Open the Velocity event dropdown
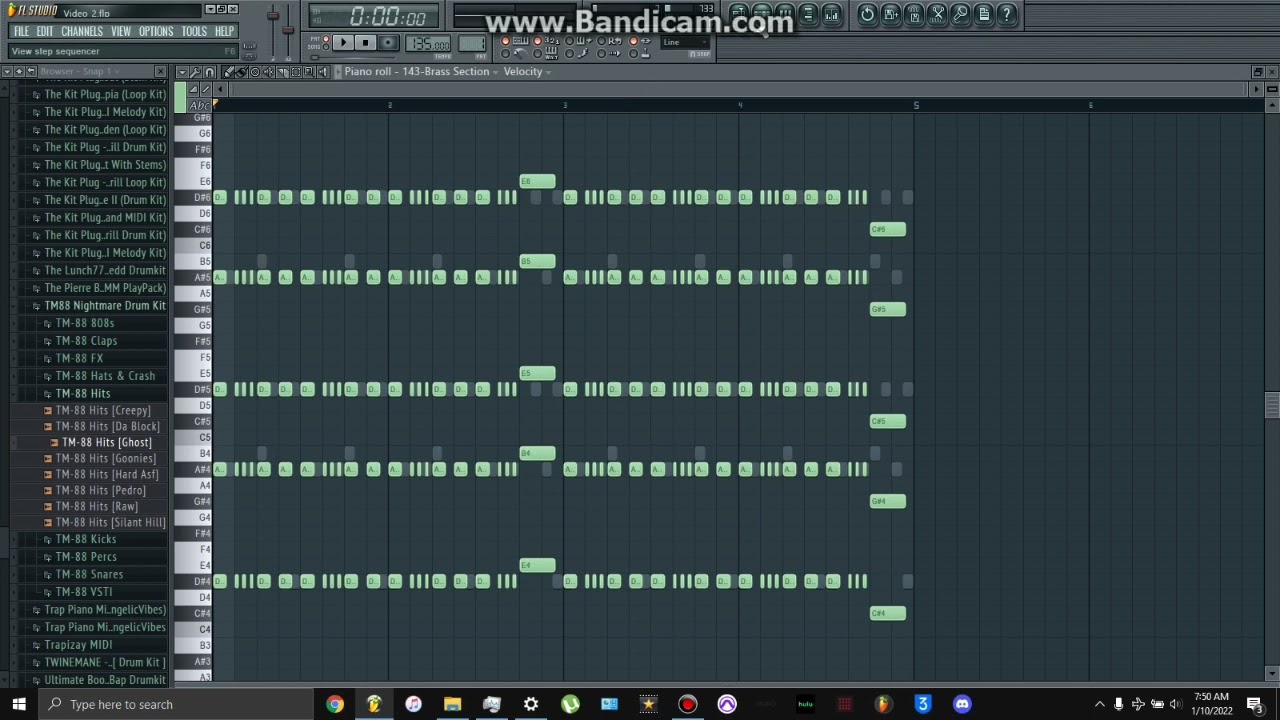 527,71
